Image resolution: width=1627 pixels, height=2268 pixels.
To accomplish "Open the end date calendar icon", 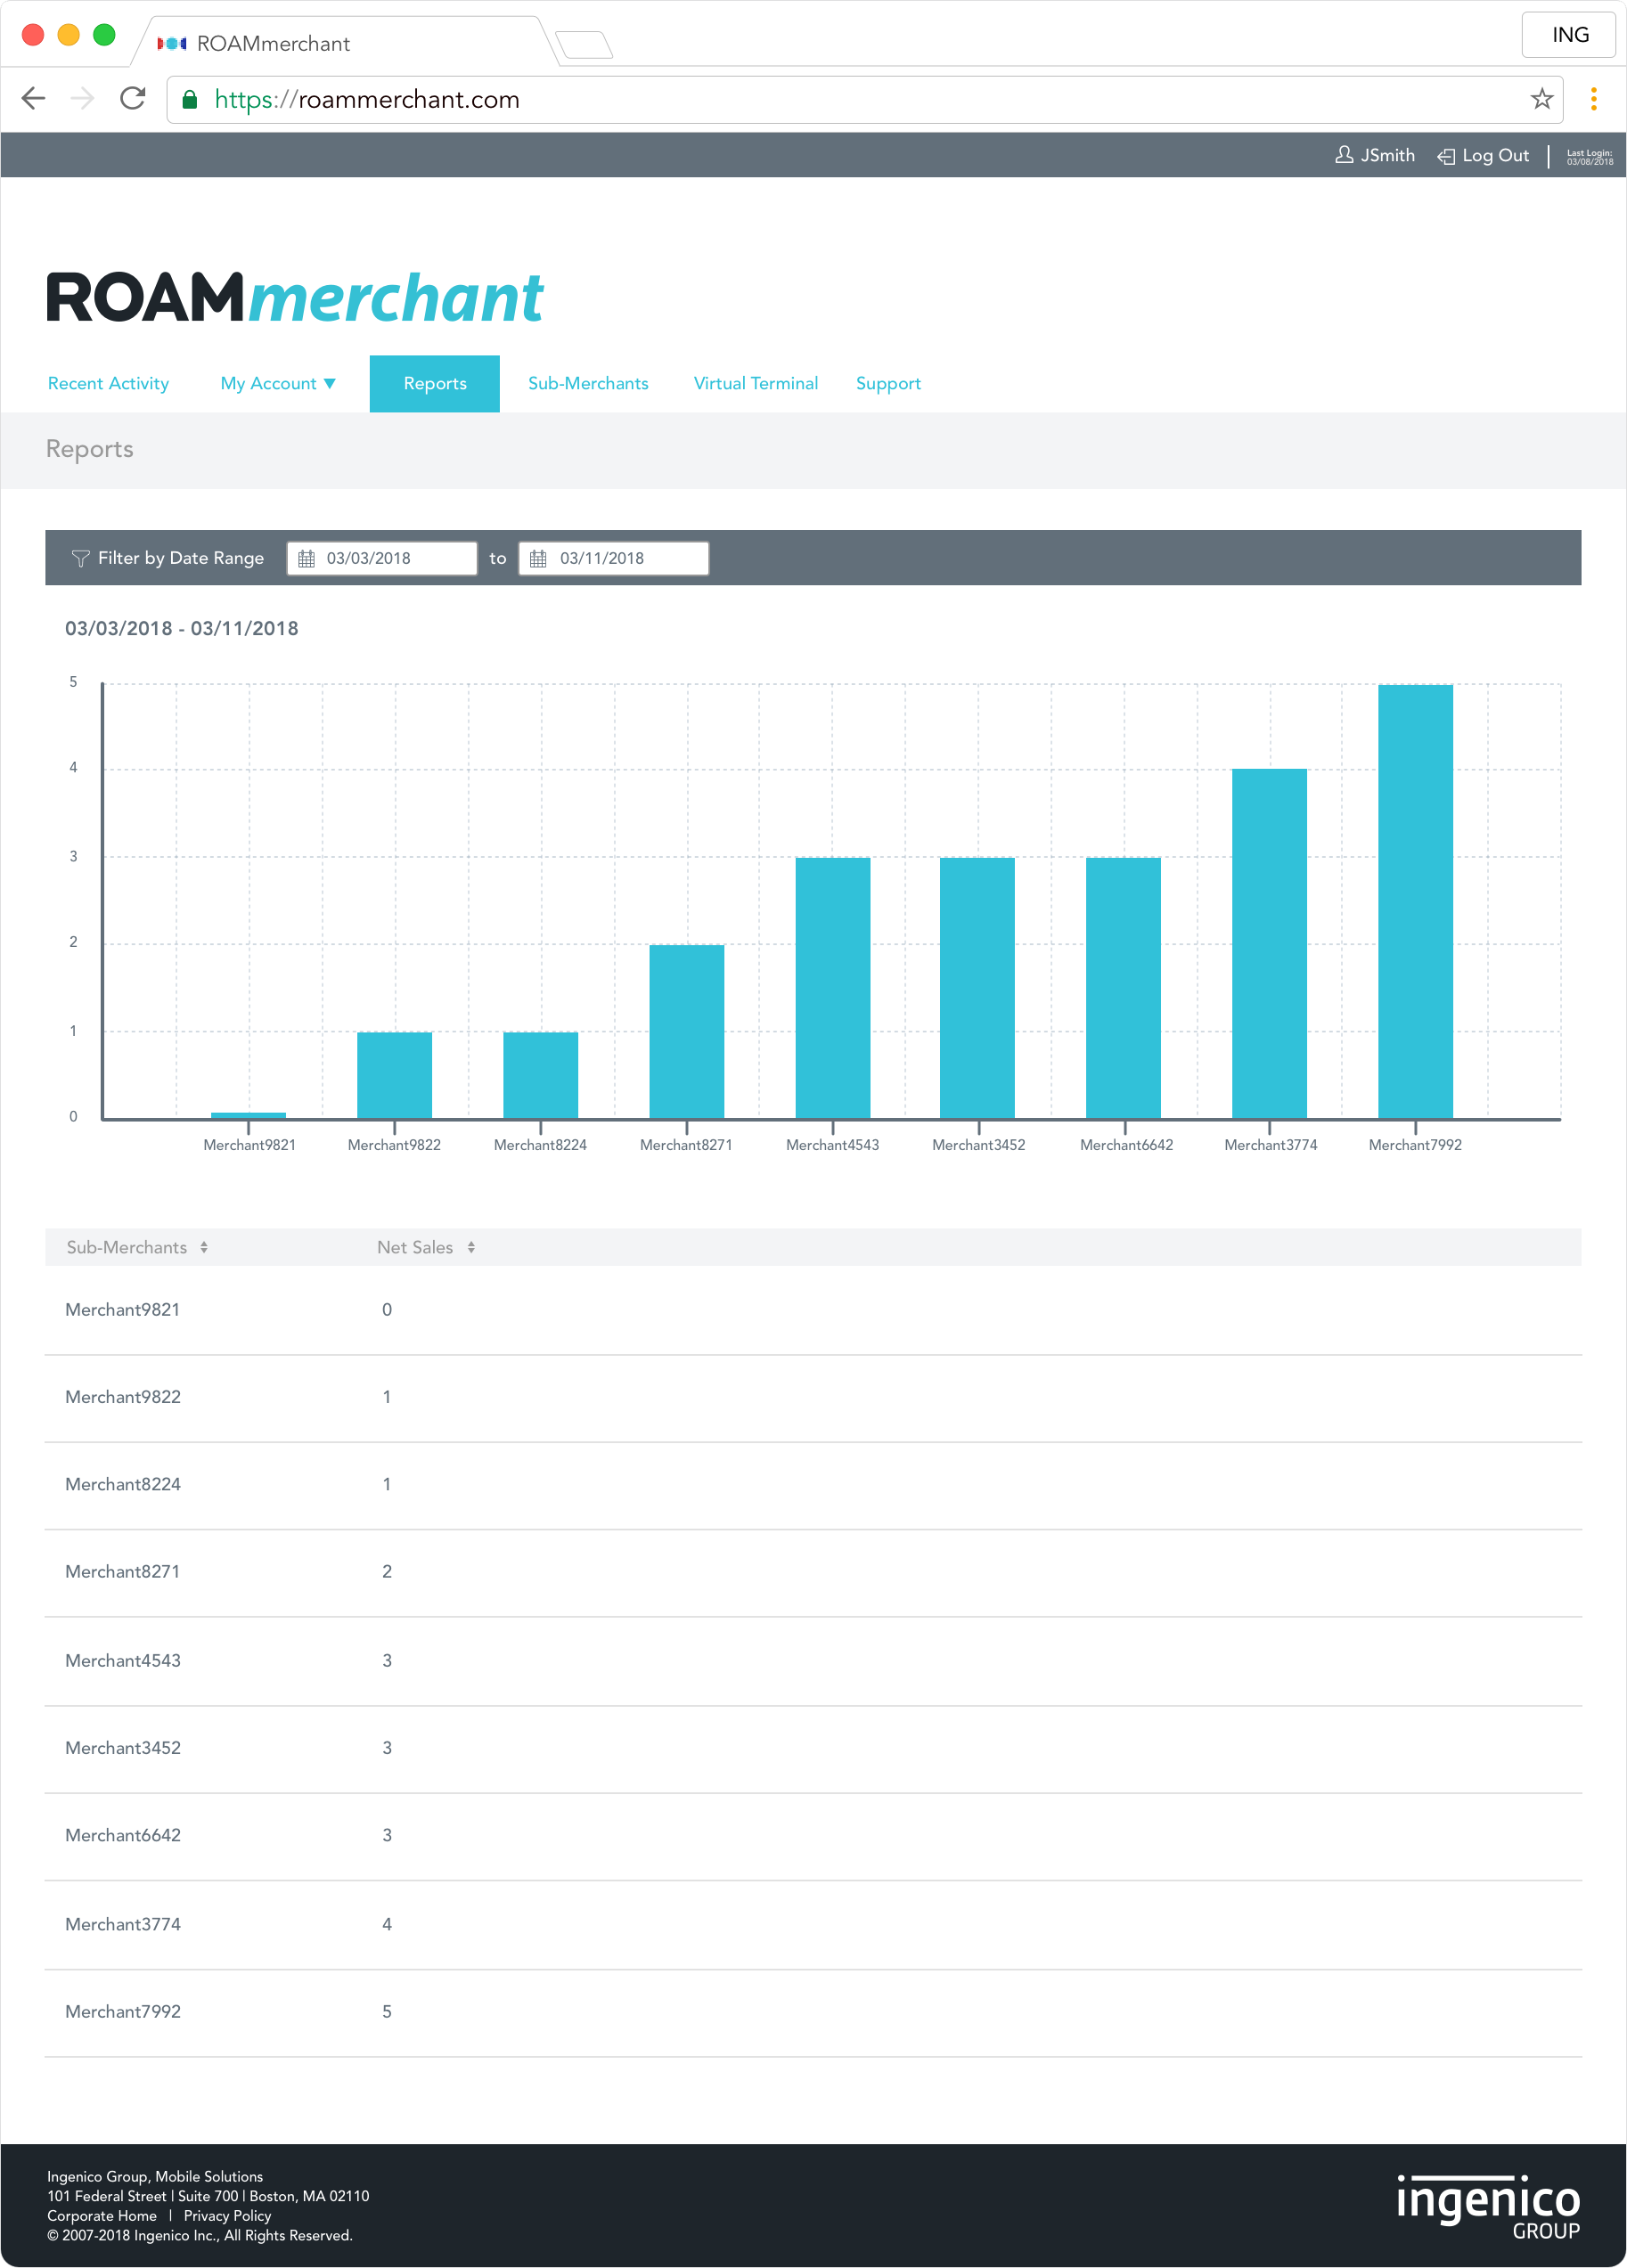I will pyautogui.click(x=538, y=559).
